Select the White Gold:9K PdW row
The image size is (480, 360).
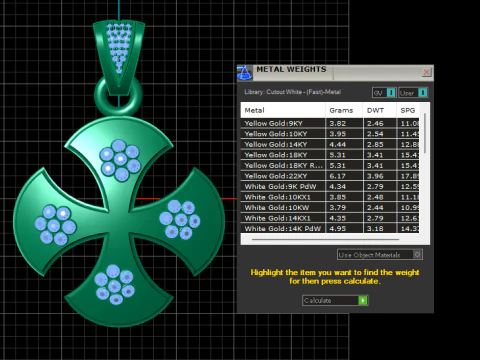click(330, 187)
